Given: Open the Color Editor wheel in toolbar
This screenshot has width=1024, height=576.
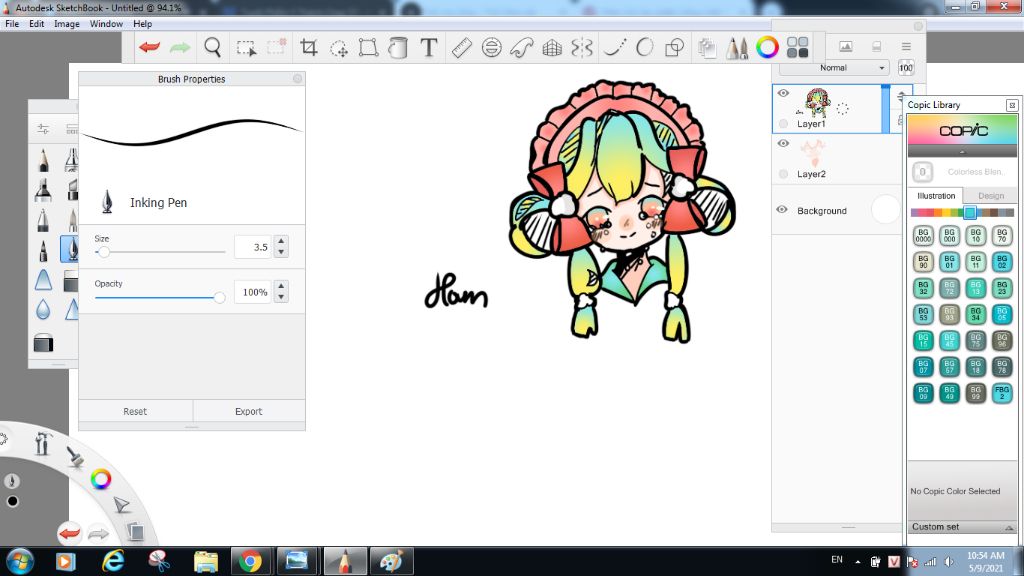Looking at the screenshot, I should tap(767, 47).
